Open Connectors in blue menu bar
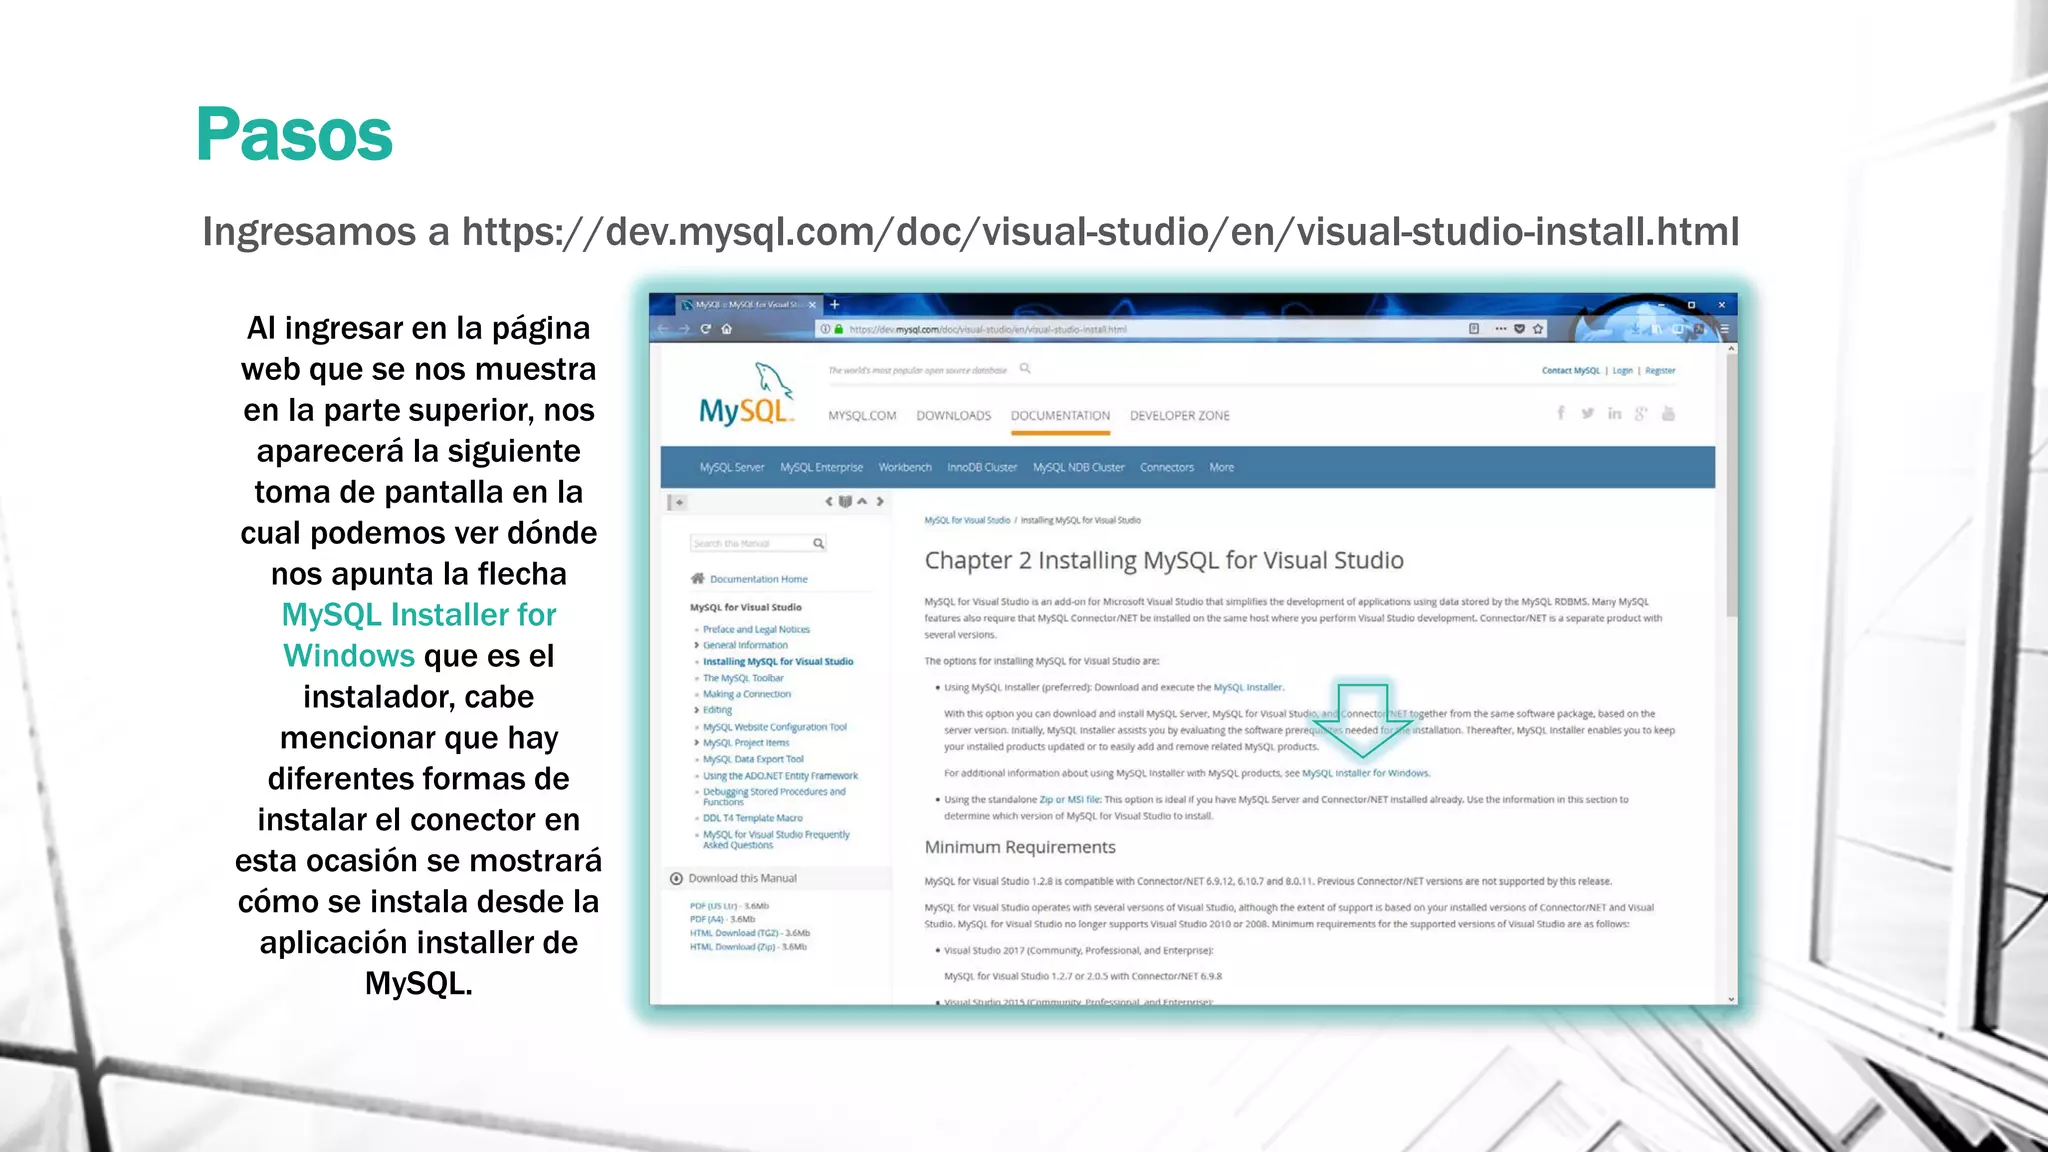The height and width of the screenshot is (1152, 2048). pos(1167,467)
